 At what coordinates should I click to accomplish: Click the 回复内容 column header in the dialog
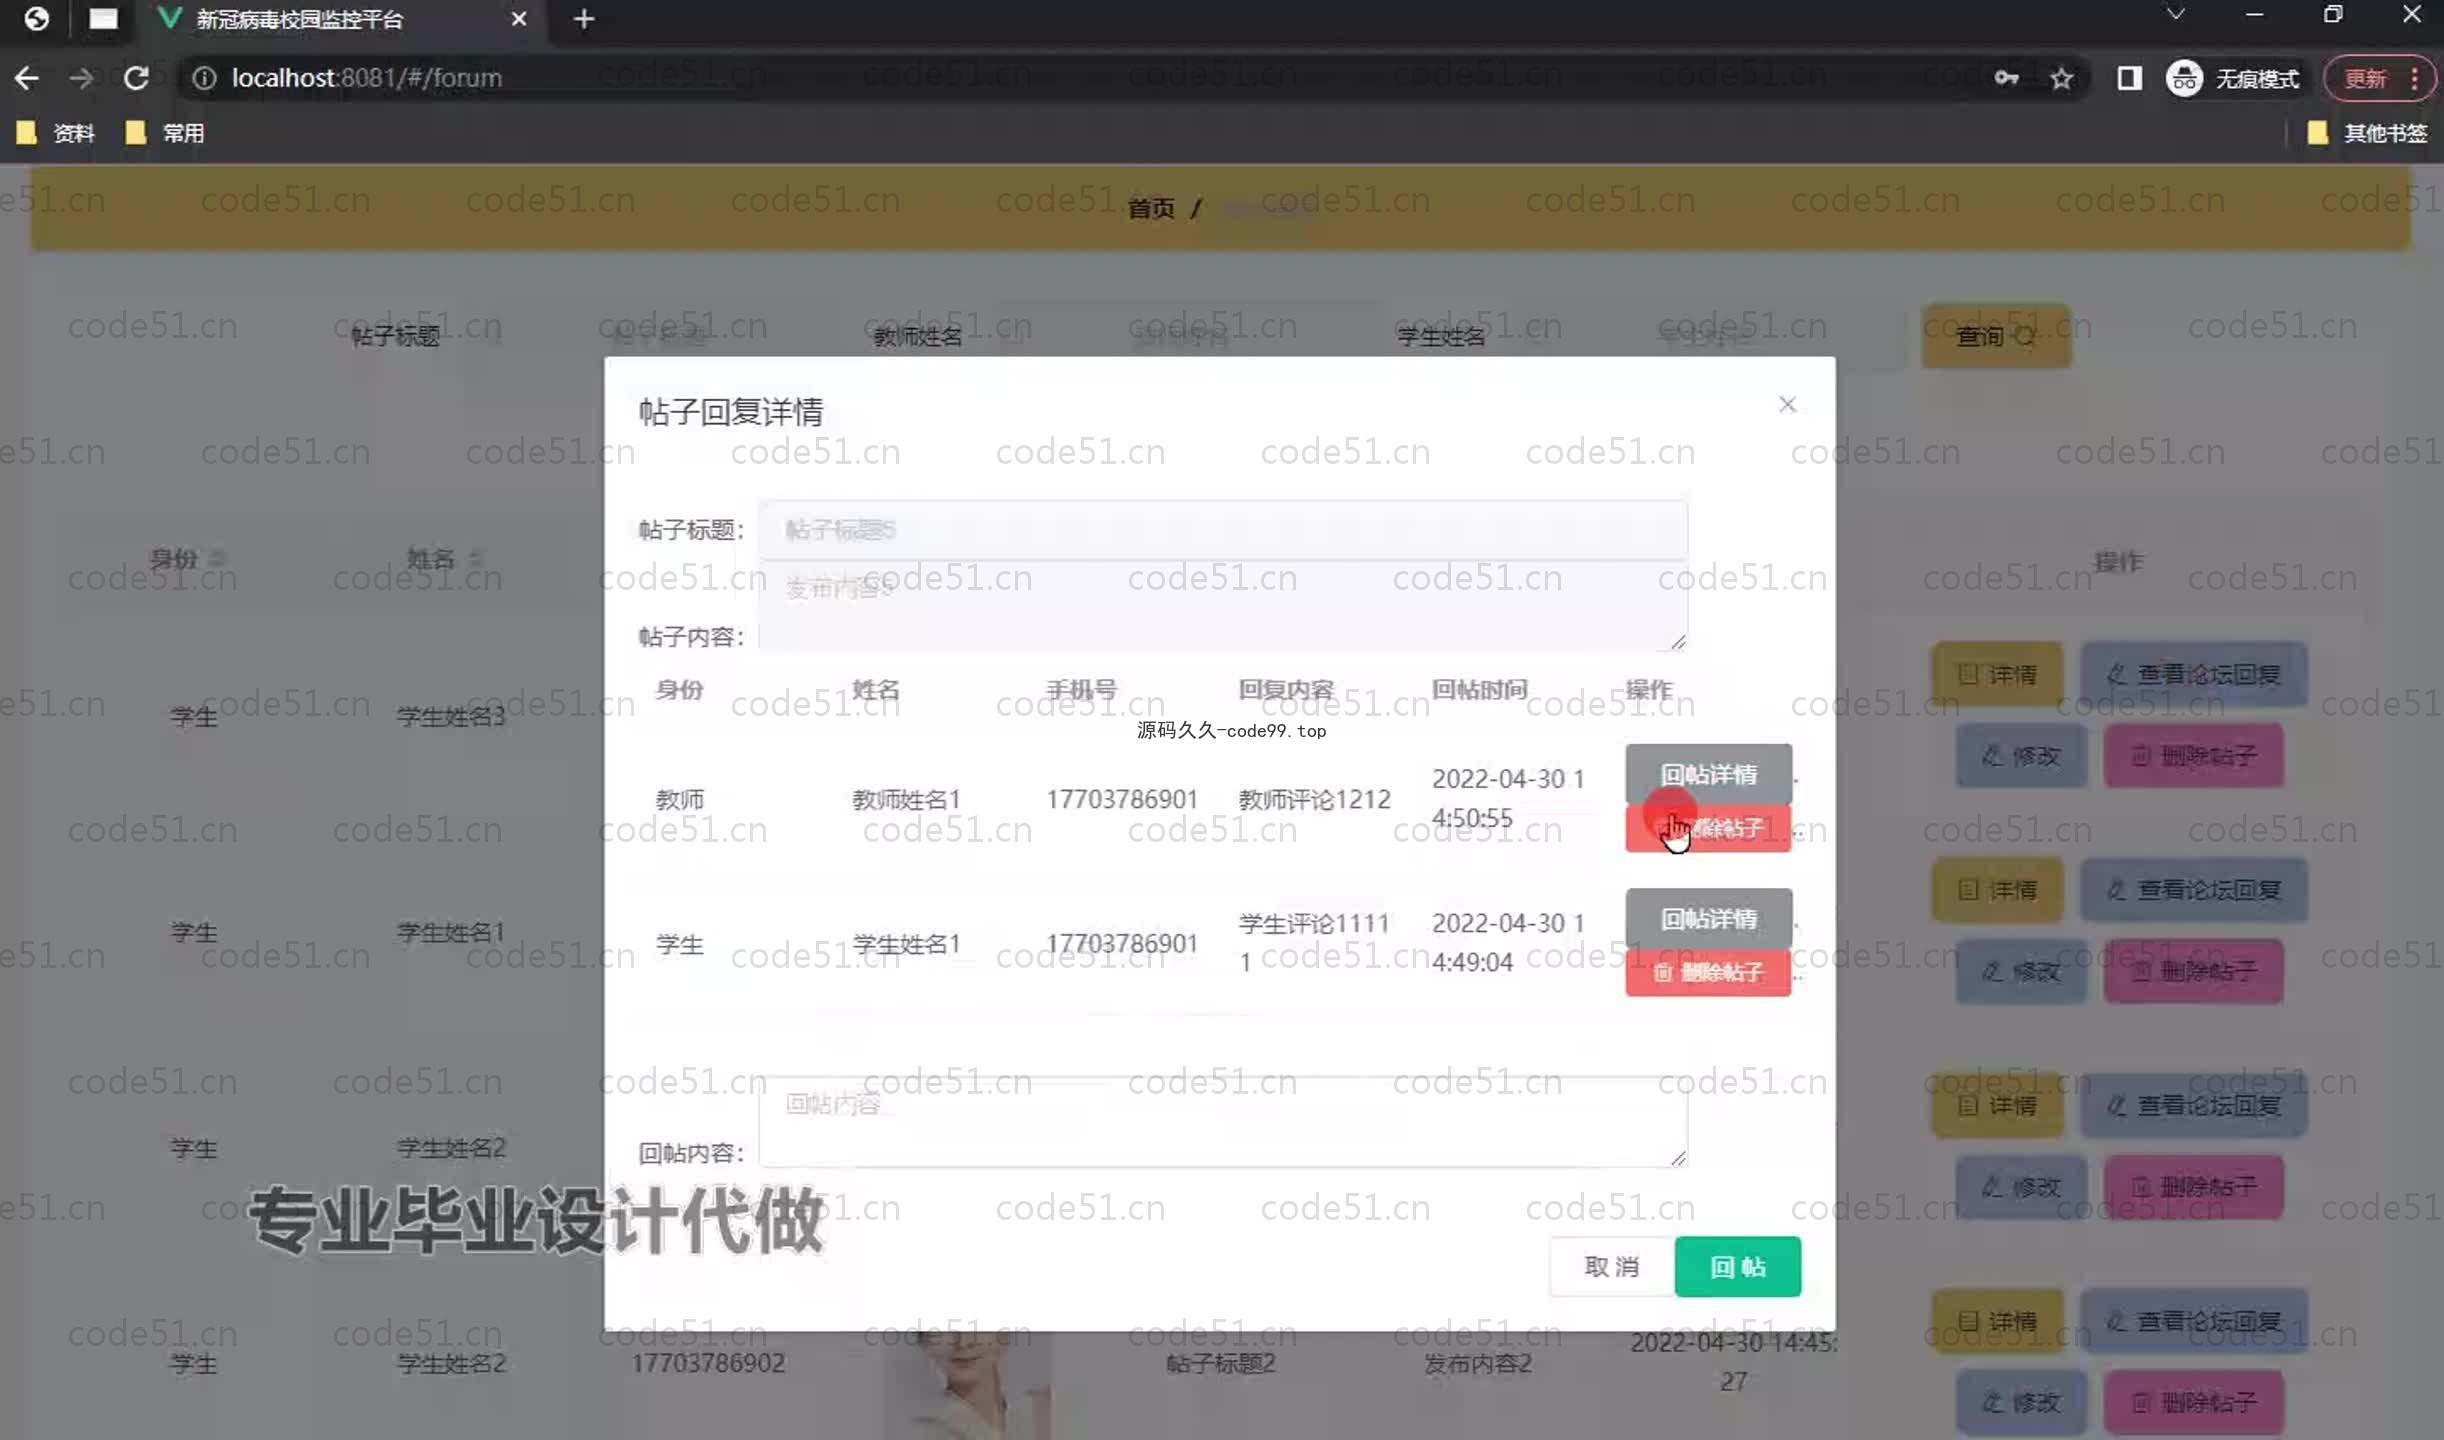coord(1286,689)
